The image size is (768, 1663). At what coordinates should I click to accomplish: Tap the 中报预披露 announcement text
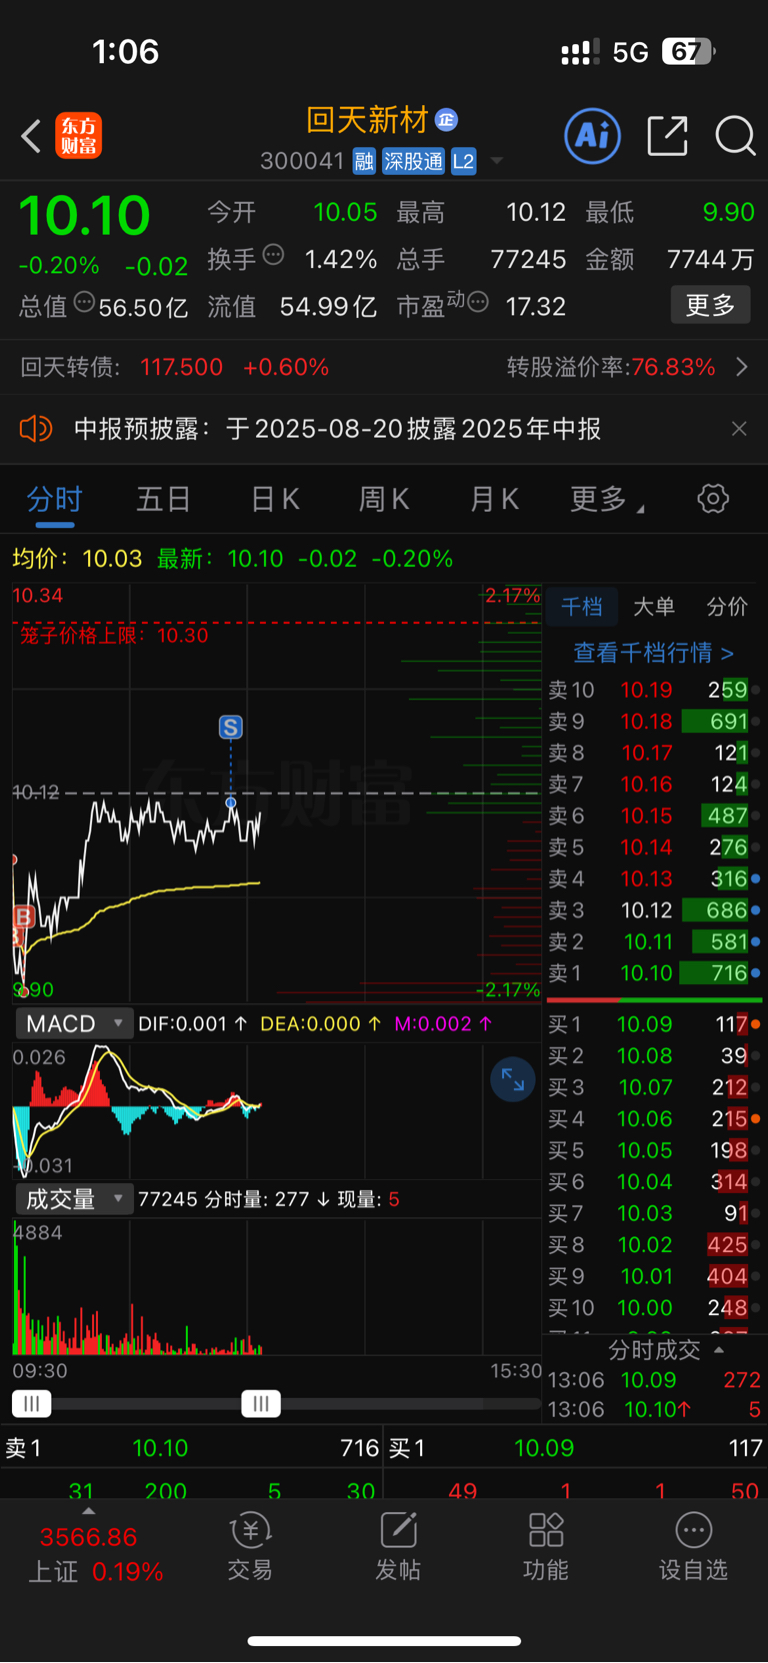pyautogui.click(x=338, y=429)
